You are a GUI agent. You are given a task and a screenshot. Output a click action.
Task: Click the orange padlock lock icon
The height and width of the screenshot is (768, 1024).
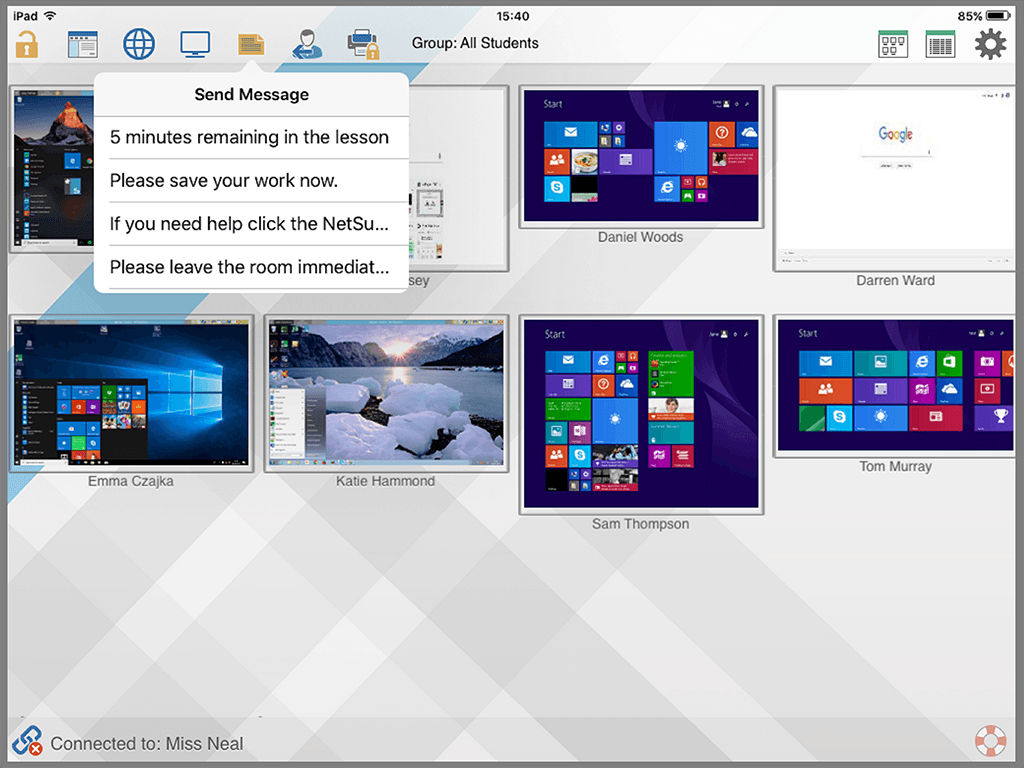(x=27, y=44)
